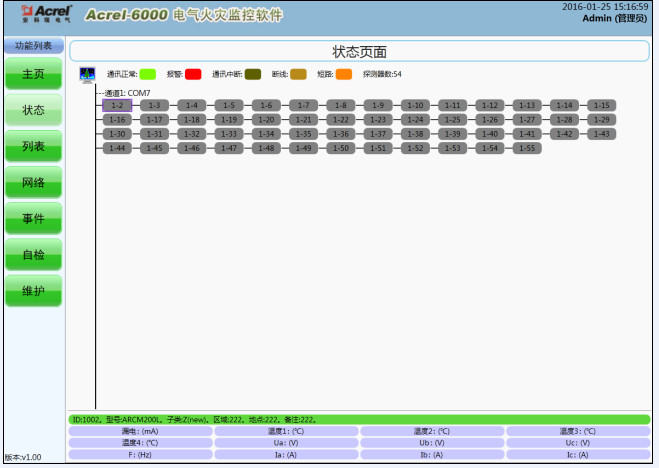The width and height of the screenshot is (659, 468).
Task: Open the 列表 list view
Action: coord(34,146)
